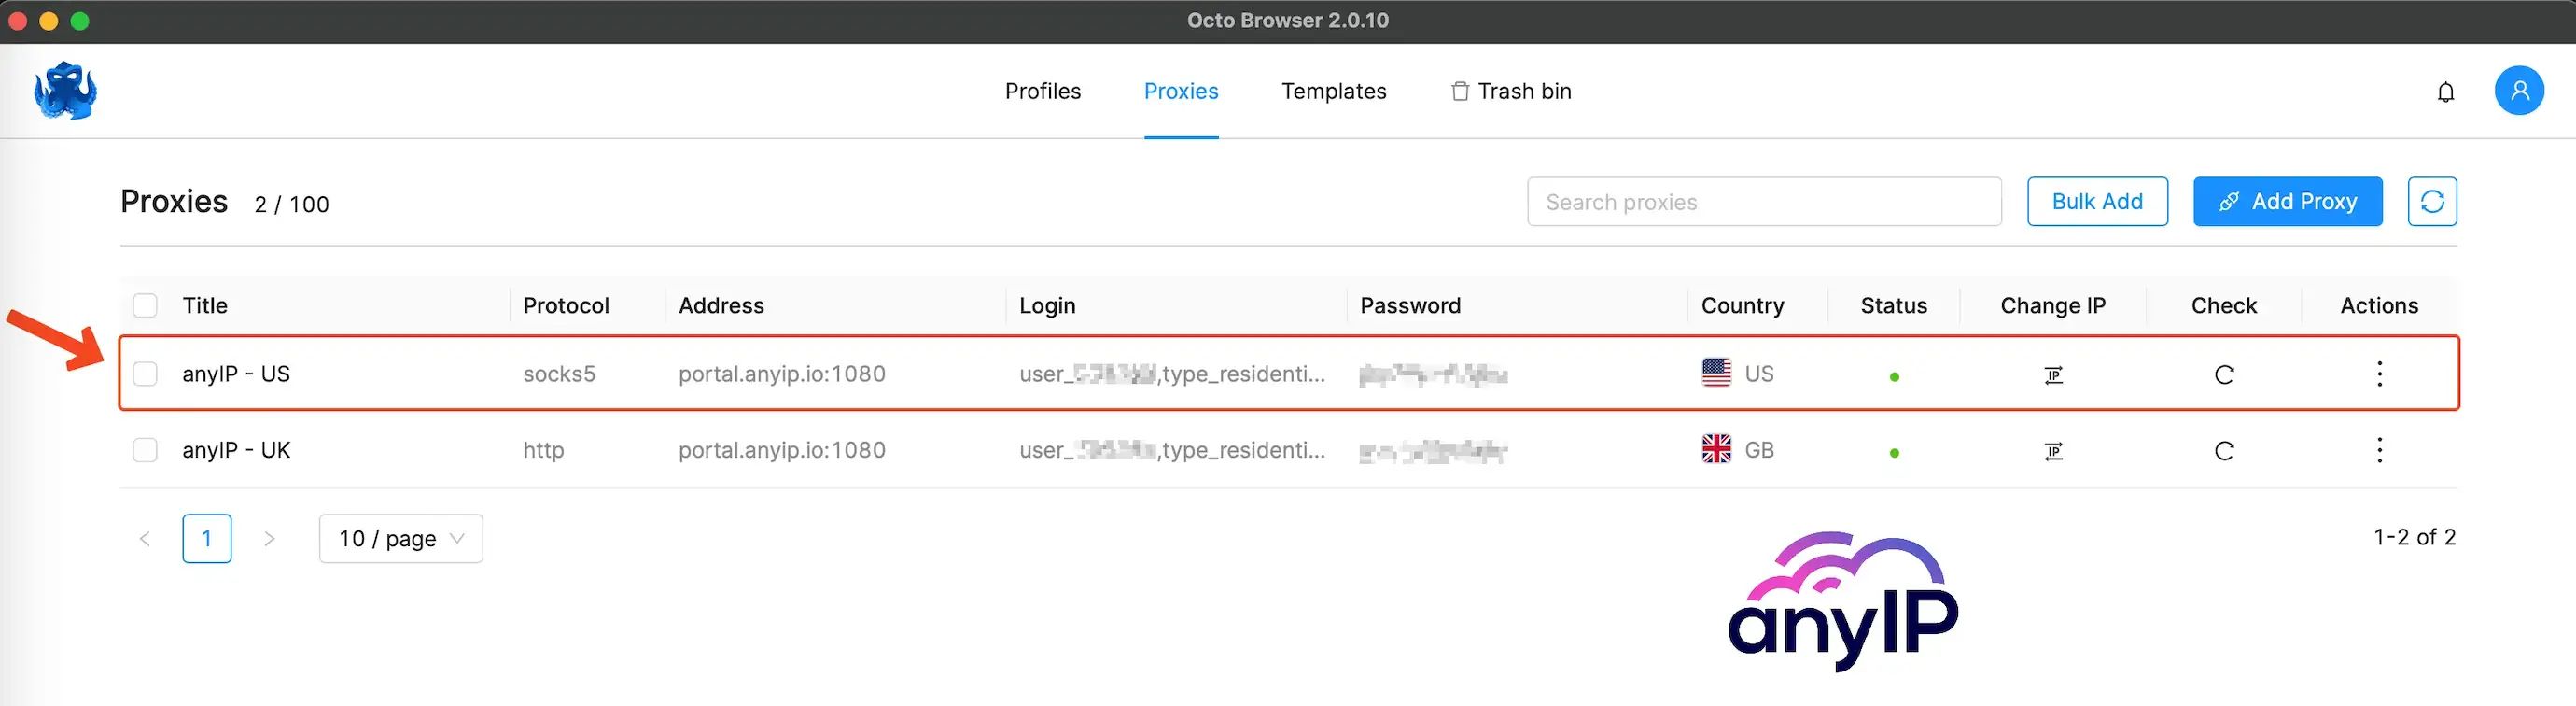The width and height of the screenshot is (2576, 706).
Task: Focus the Search proxies field
Action: pos(1764,202)
